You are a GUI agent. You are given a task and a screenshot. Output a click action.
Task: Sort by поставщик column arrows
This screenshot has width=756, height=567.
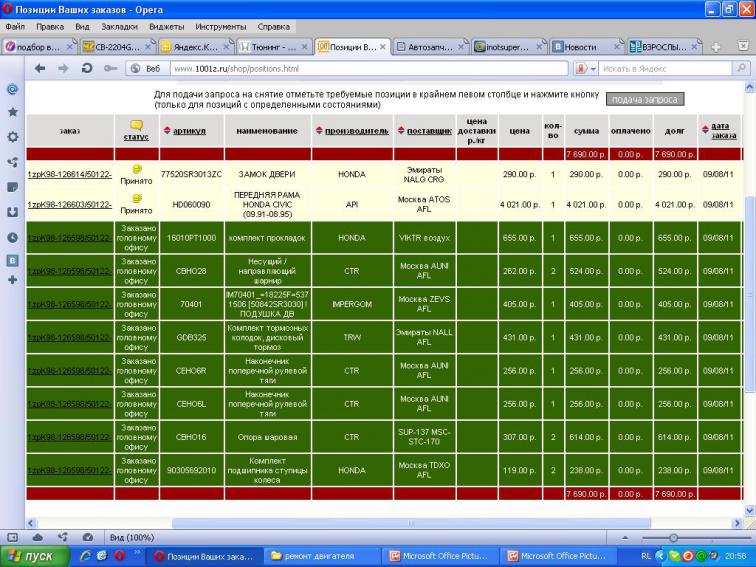tap(401, 131)
